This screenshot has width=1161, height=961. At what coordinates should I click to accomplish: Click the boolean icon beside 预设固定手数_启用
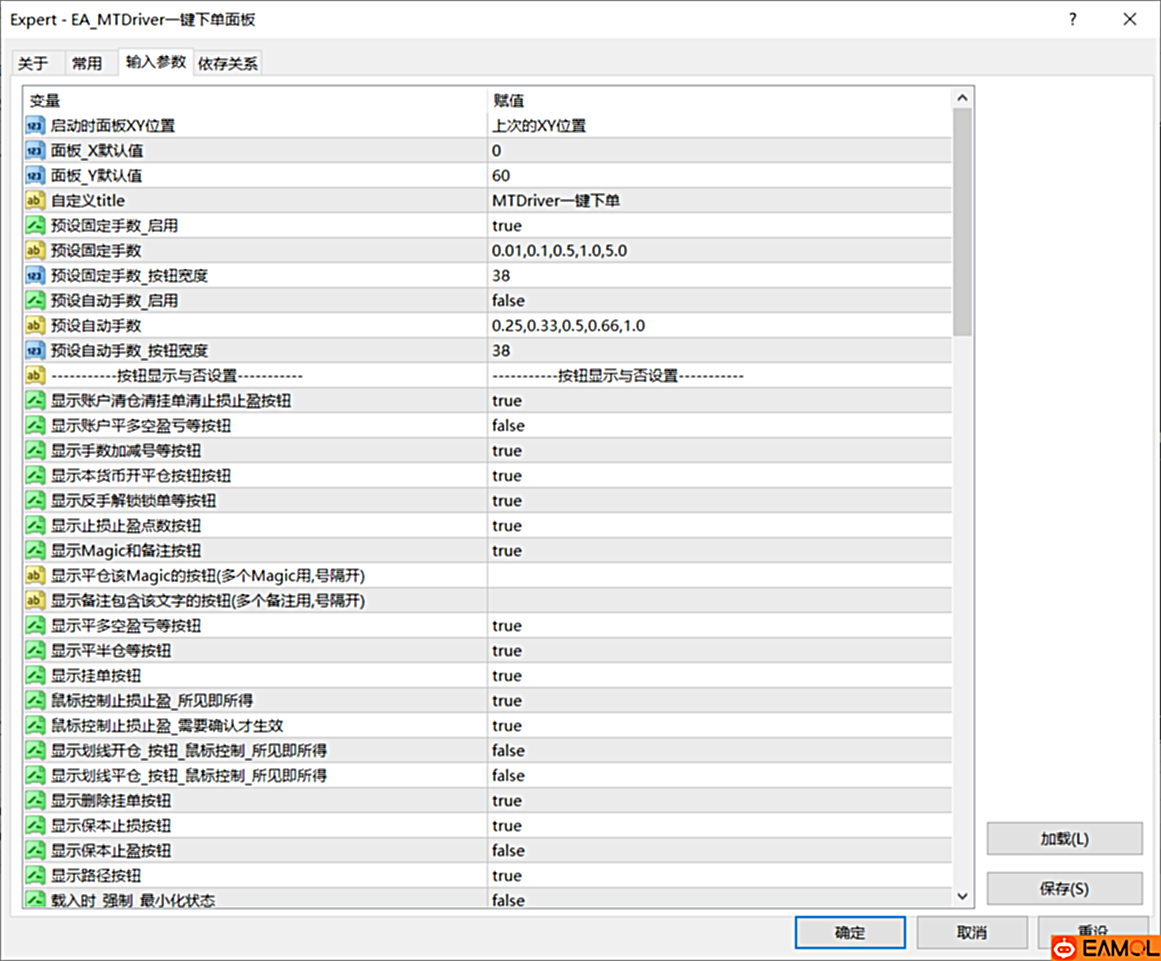pos(35,226)
